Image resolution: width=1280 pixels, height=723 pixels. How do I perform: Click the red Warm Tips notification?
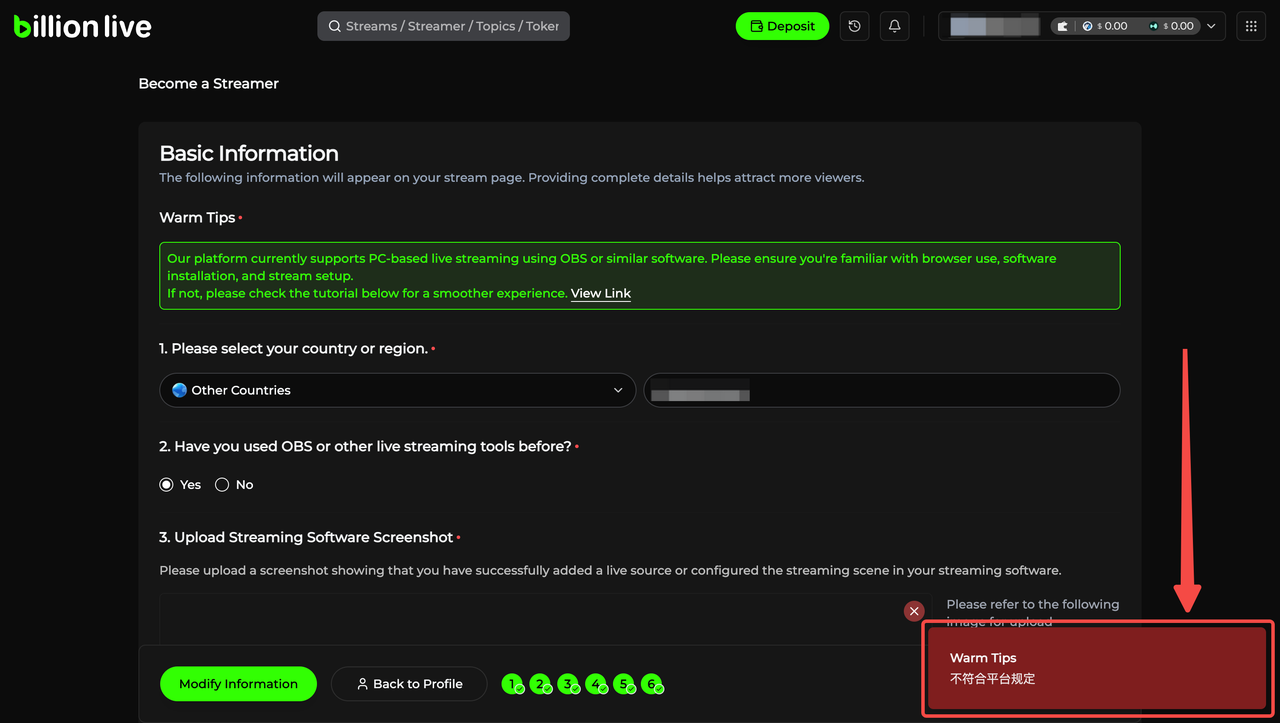[x=1097, y=668]
